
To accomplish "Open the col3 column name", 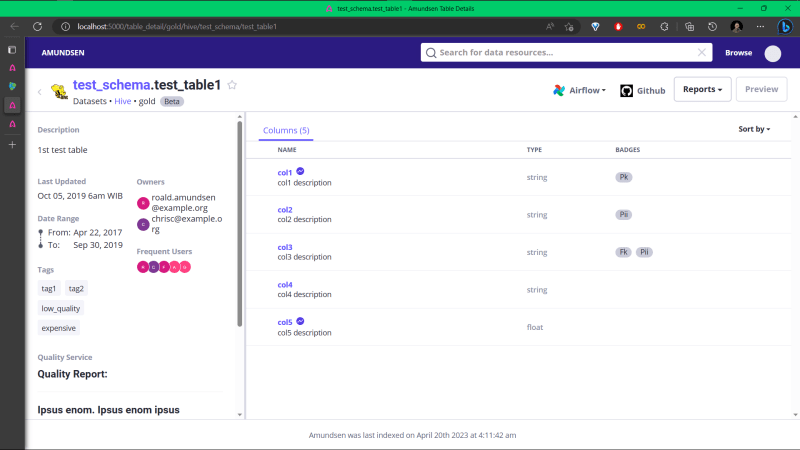I will tap(285, 247).
